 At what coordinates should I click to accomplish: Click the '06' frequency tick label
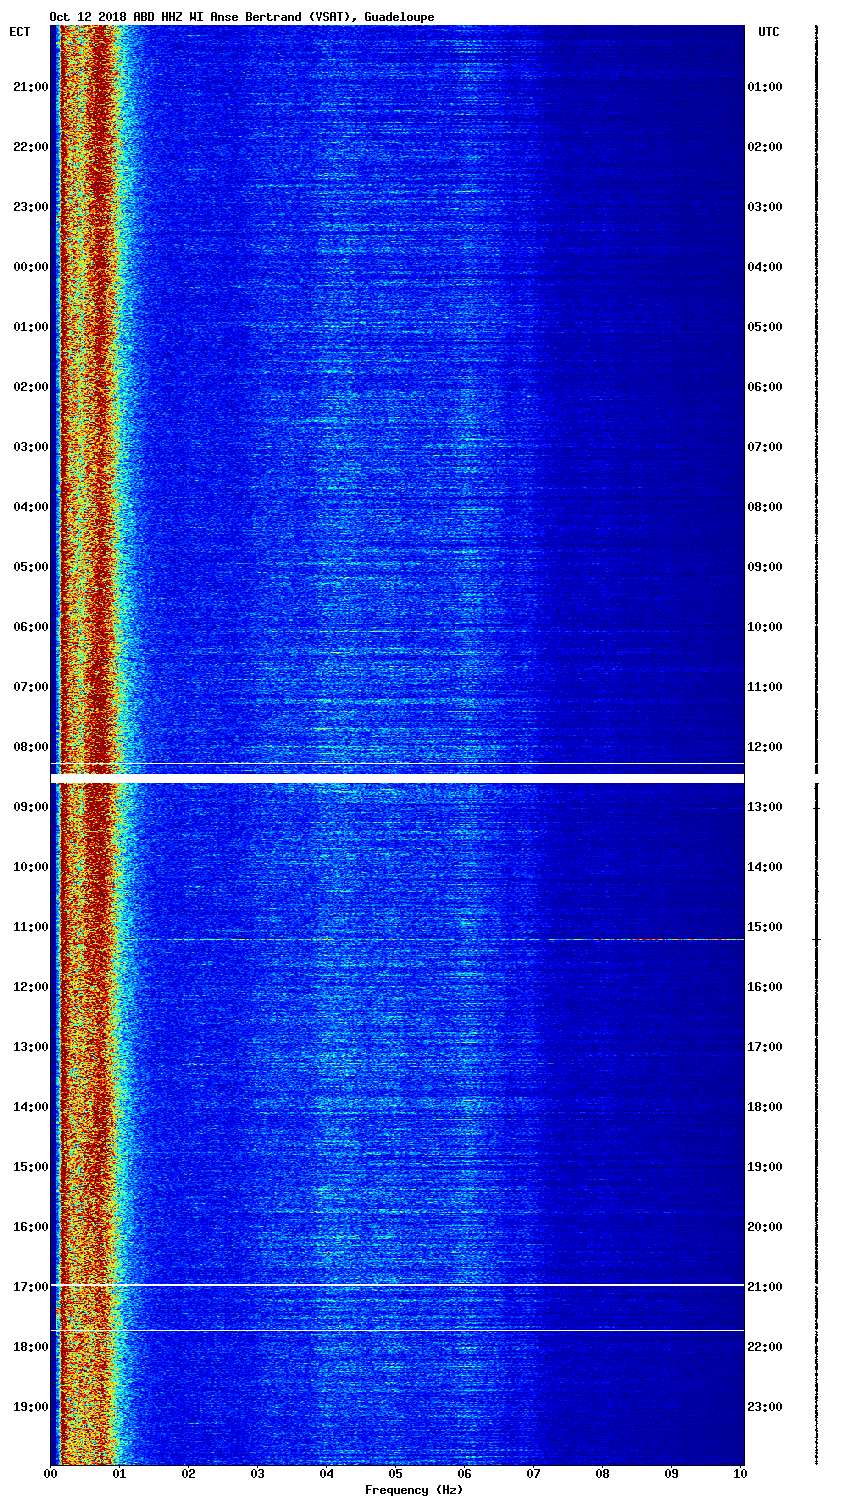pyautogui.click(x=465, y=1474)
